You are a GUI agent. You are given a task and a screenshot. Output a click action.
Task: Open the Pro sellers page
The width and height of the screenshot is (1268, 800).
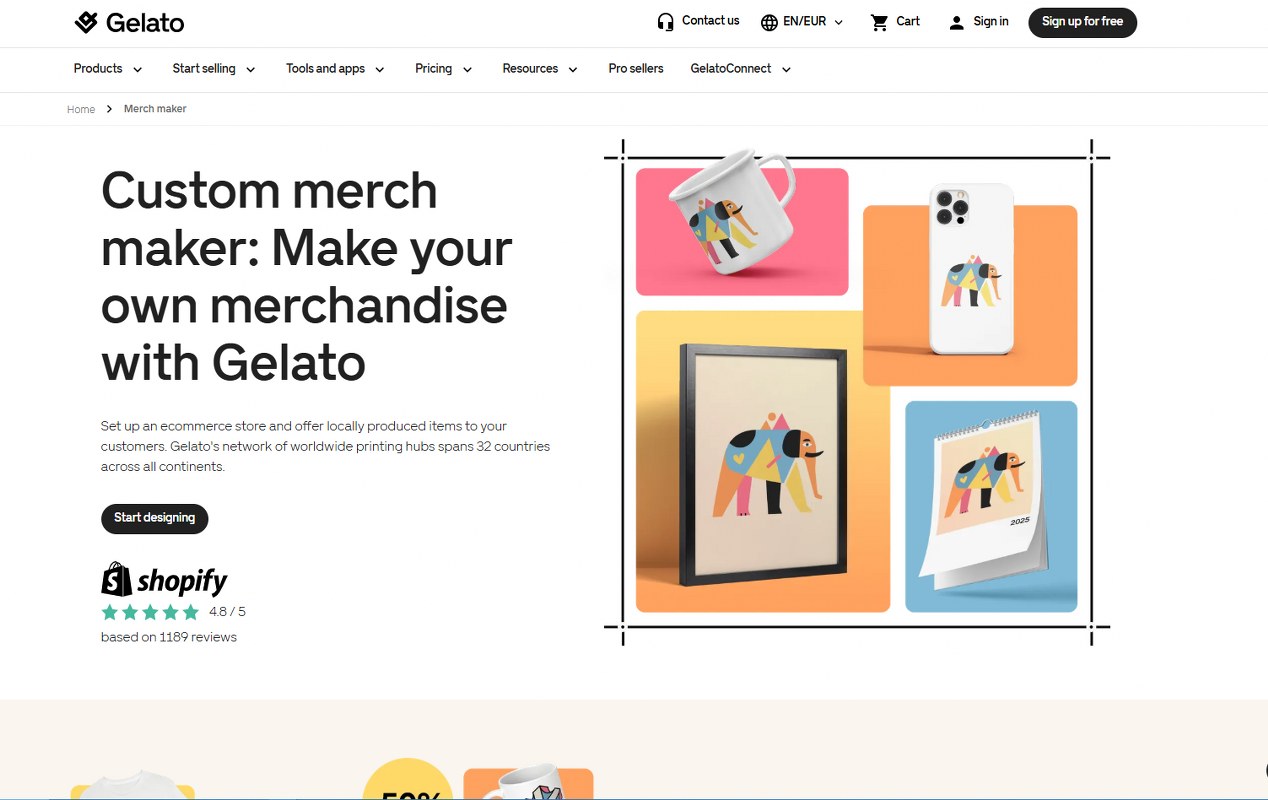[636, 69]
